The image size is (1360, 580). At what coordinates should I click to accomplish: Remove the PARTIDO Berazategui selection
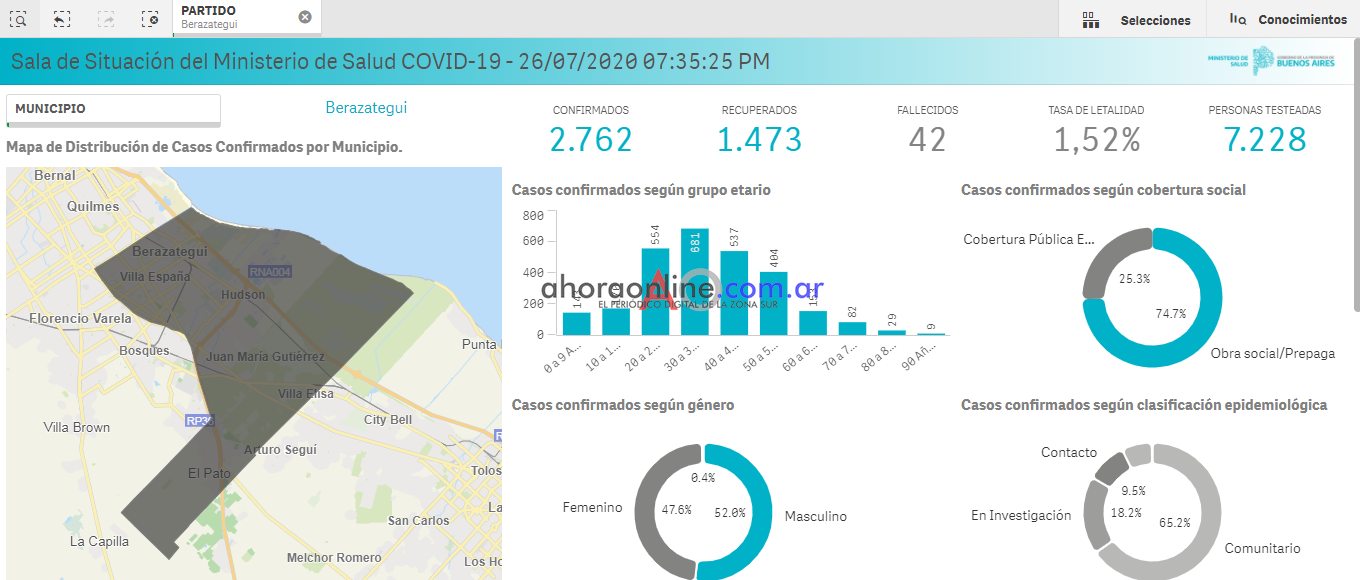pyautogui.click(x=305, y=17)
